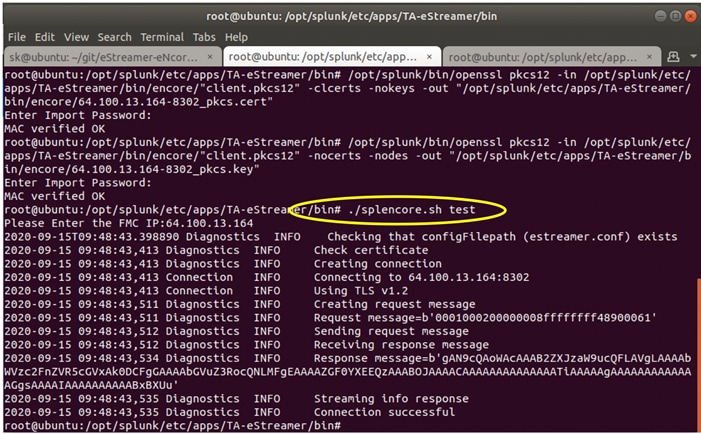This screenshot has width=701, height=434.
Task: Open the Edit menu
Action: [45, 37]
